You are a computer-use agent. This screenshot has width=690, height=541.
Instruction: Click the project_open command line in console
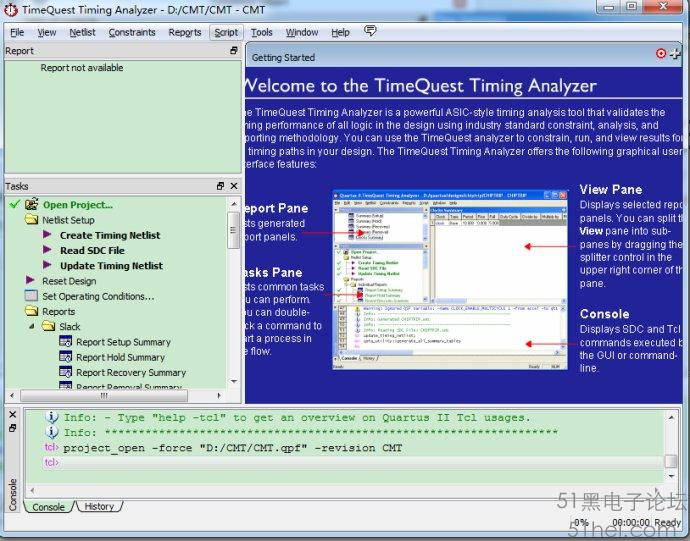(x=232, y=448)
